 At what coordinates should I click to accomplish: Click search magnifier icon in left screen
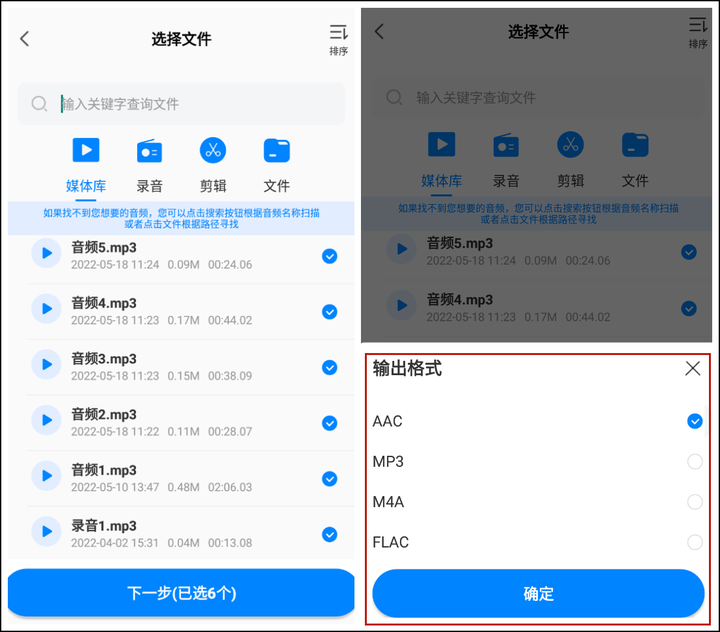pyautogui.click(x=39, y=103)
